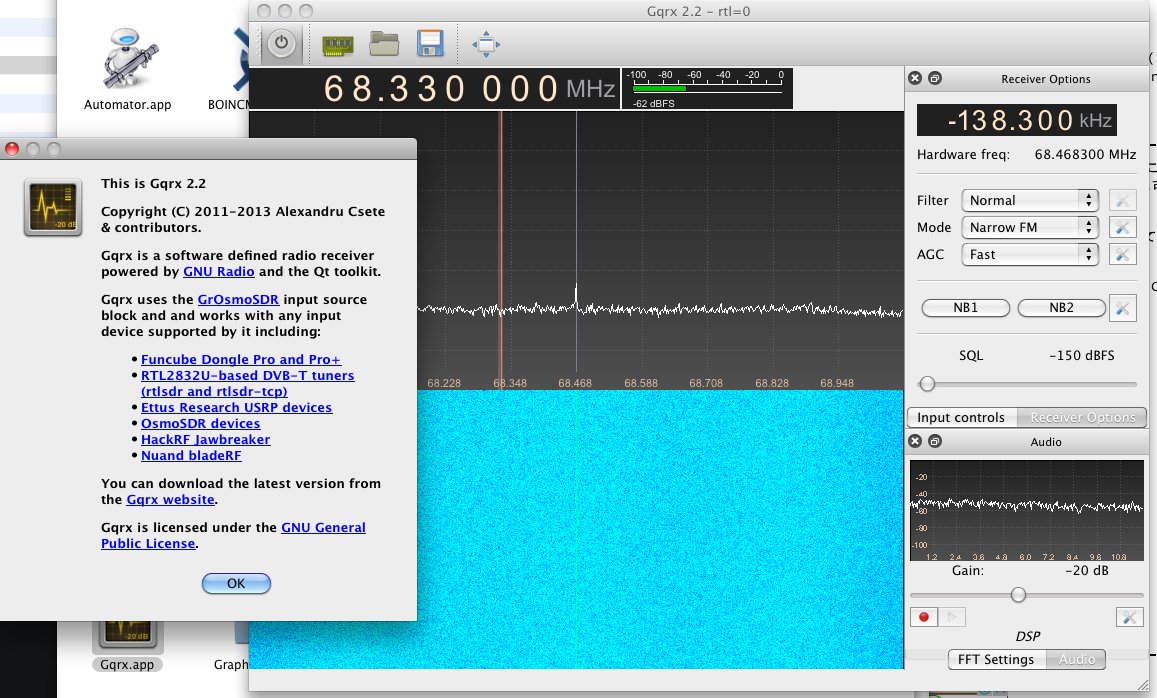
Task: Open RTL2832U-based DVB-T tuners link
Action: pyautogui.click(x=247, y=383)
